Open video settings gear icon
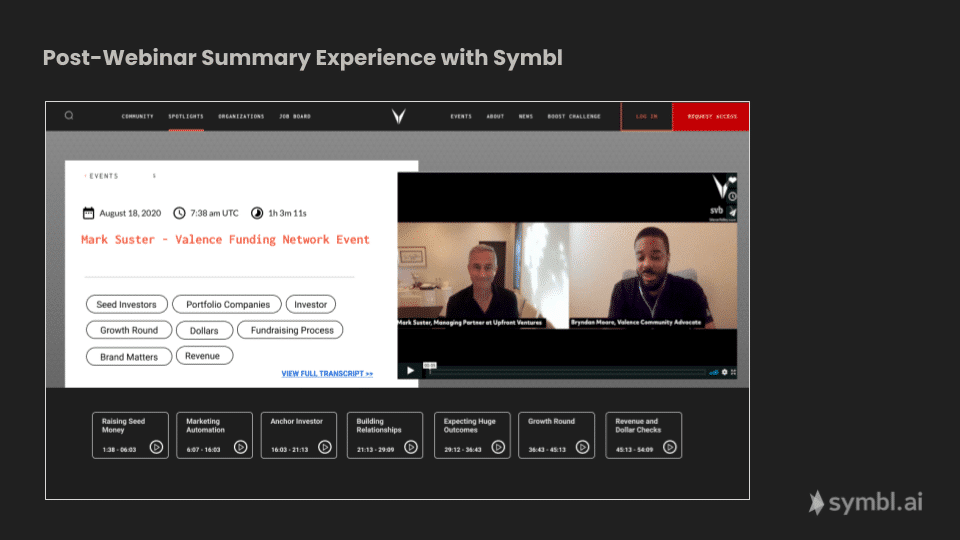The width and height of the screenshot is (960, 540). coord(724,372)
